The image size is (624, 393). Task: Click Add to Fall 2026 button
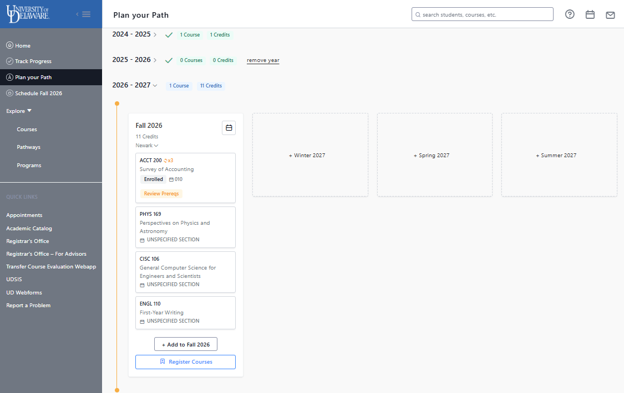point(186,344)
